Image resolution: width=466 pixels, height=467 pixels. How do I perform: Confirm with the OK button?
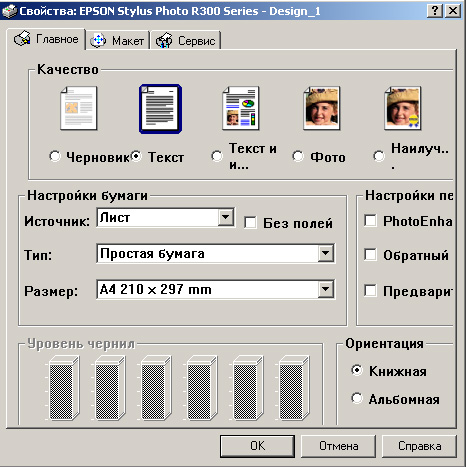point(257,446)
